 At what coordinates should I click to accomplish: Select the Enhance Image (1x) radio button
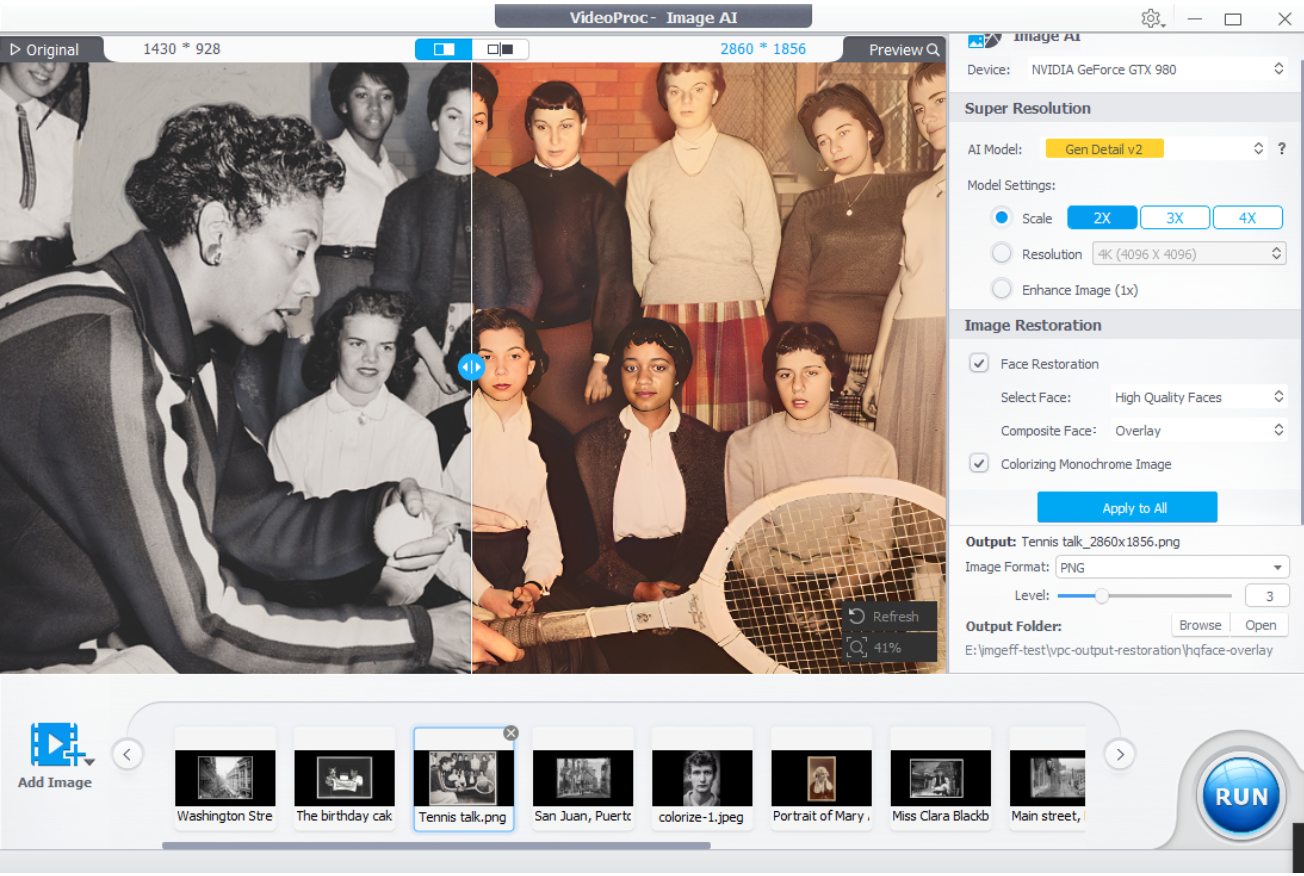(1001, 290)
